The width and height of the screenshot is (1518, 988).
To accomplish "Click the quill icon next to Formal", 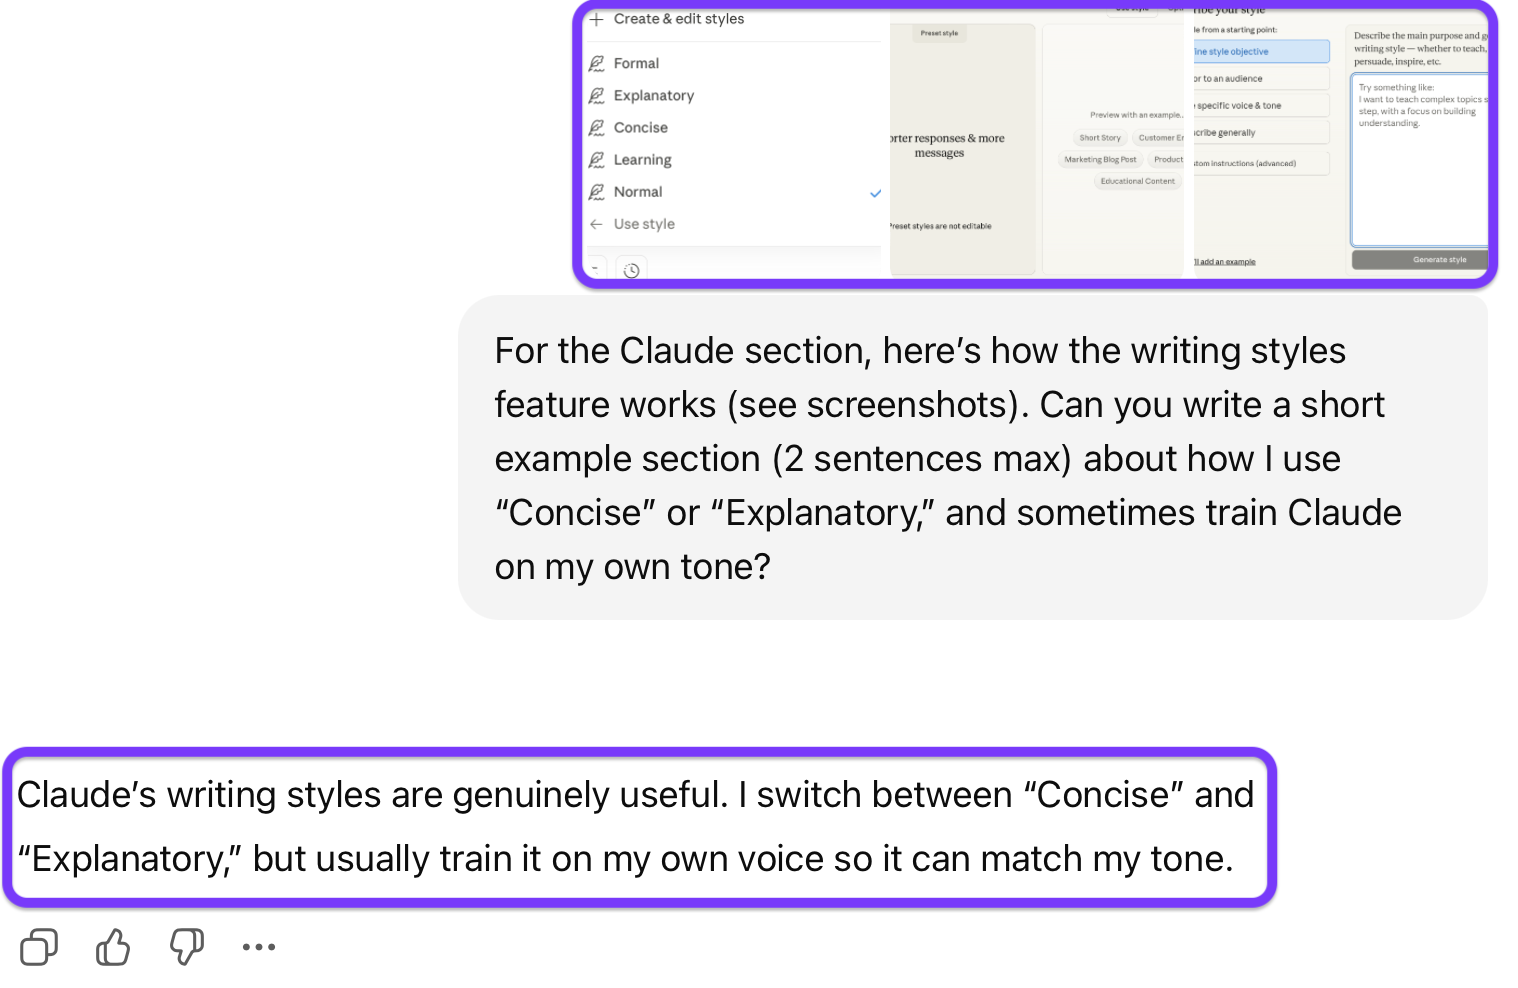I will coord(597,63).
